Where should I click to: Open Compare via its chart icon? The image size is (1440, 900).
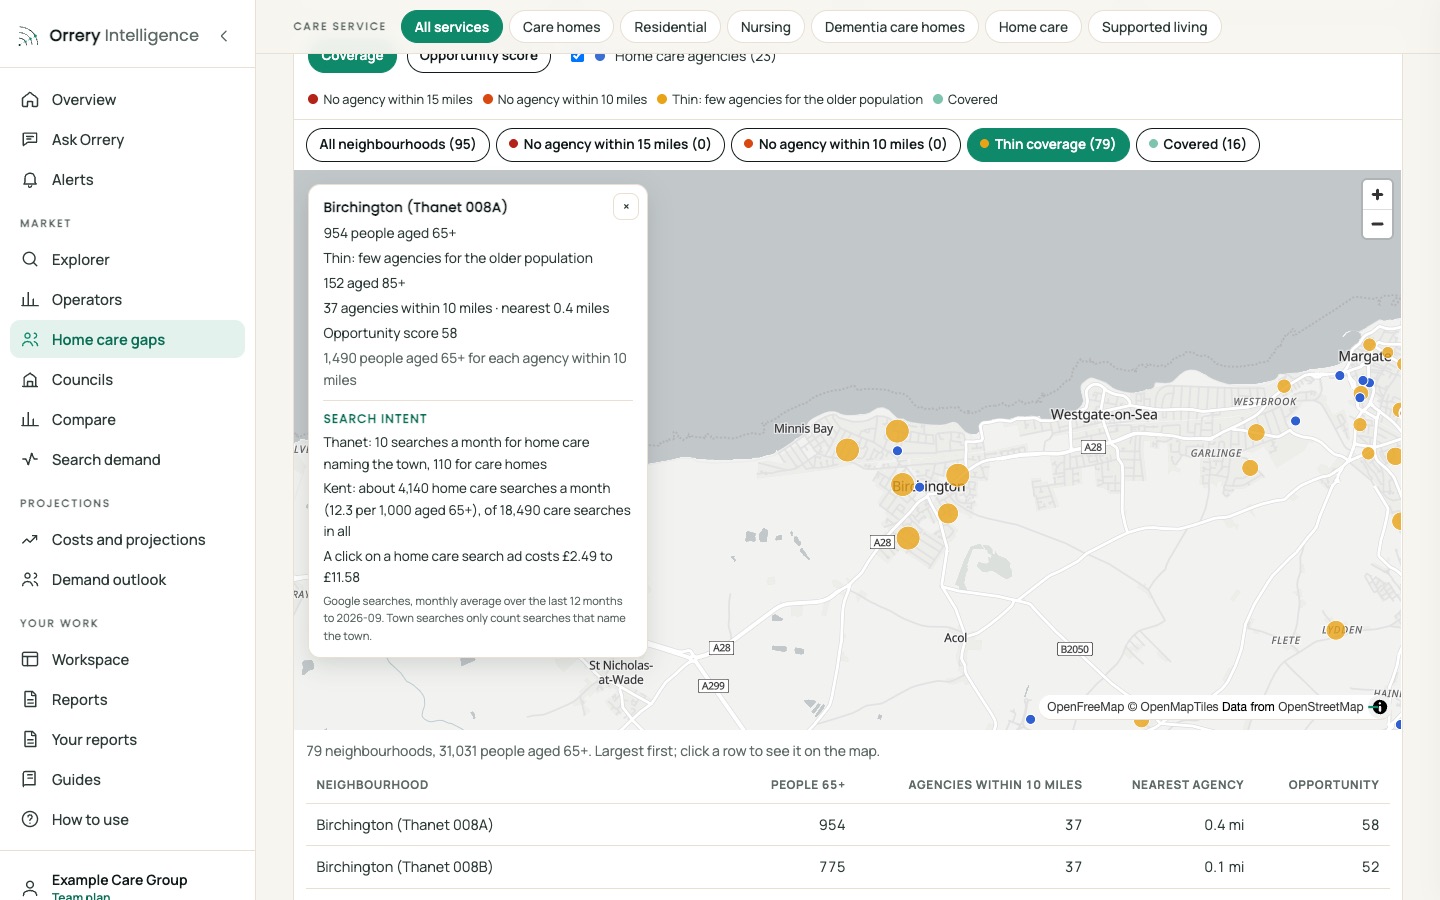30,420
